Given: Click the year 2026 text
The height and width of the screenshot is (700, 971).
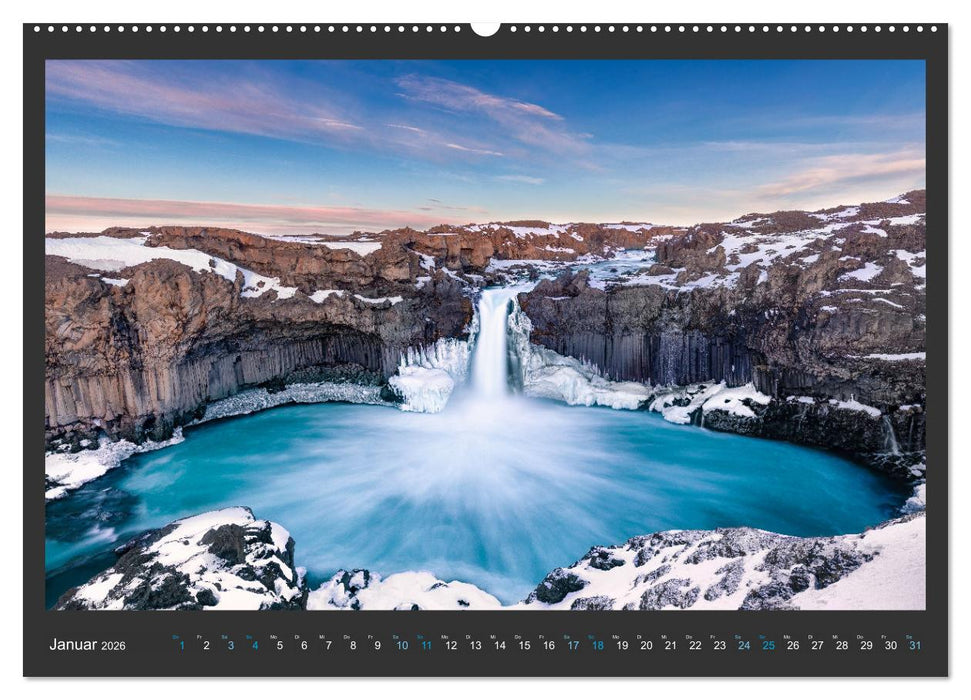Looking at the screenshot, I should point(113,646).
